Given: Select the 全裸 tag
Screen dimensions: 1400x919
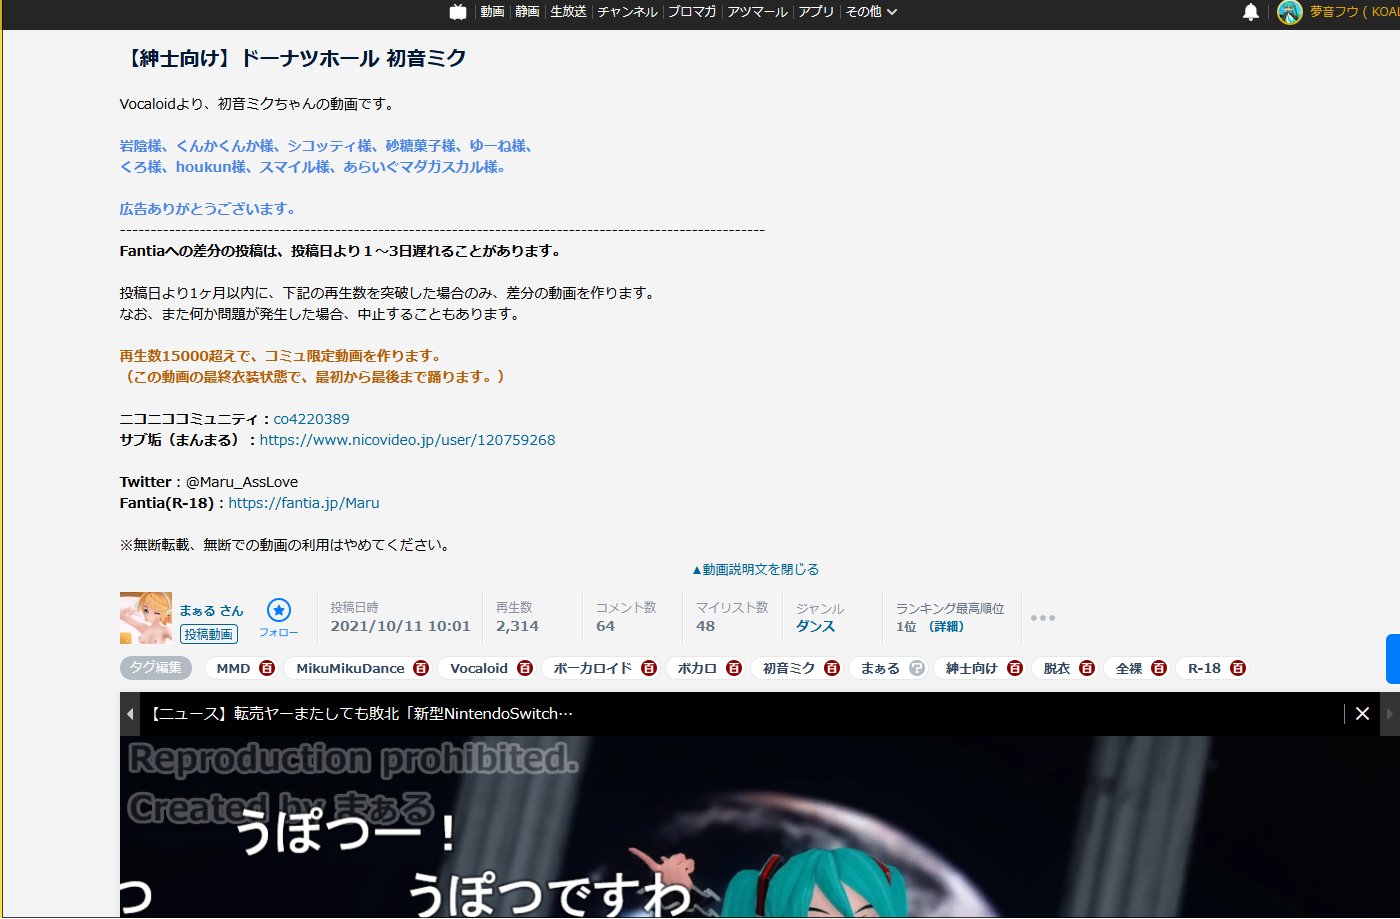Looking at the screenshot, I should click(x=1129, y=668).
